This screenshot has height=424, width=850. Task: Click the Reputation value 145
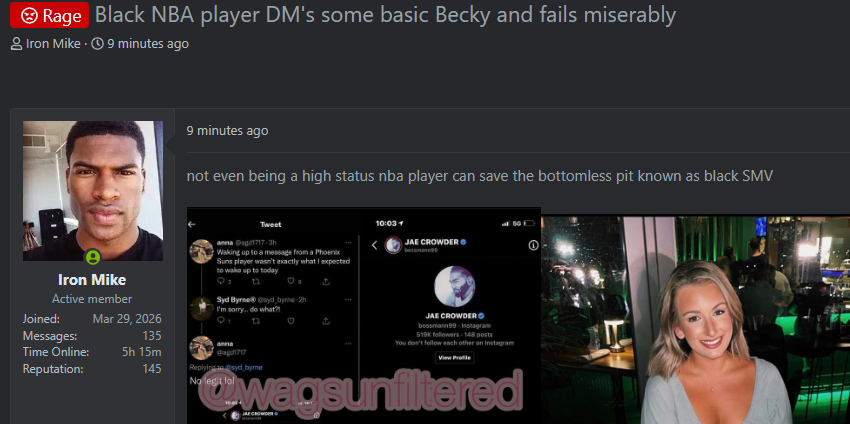click(x=152, y=369)
